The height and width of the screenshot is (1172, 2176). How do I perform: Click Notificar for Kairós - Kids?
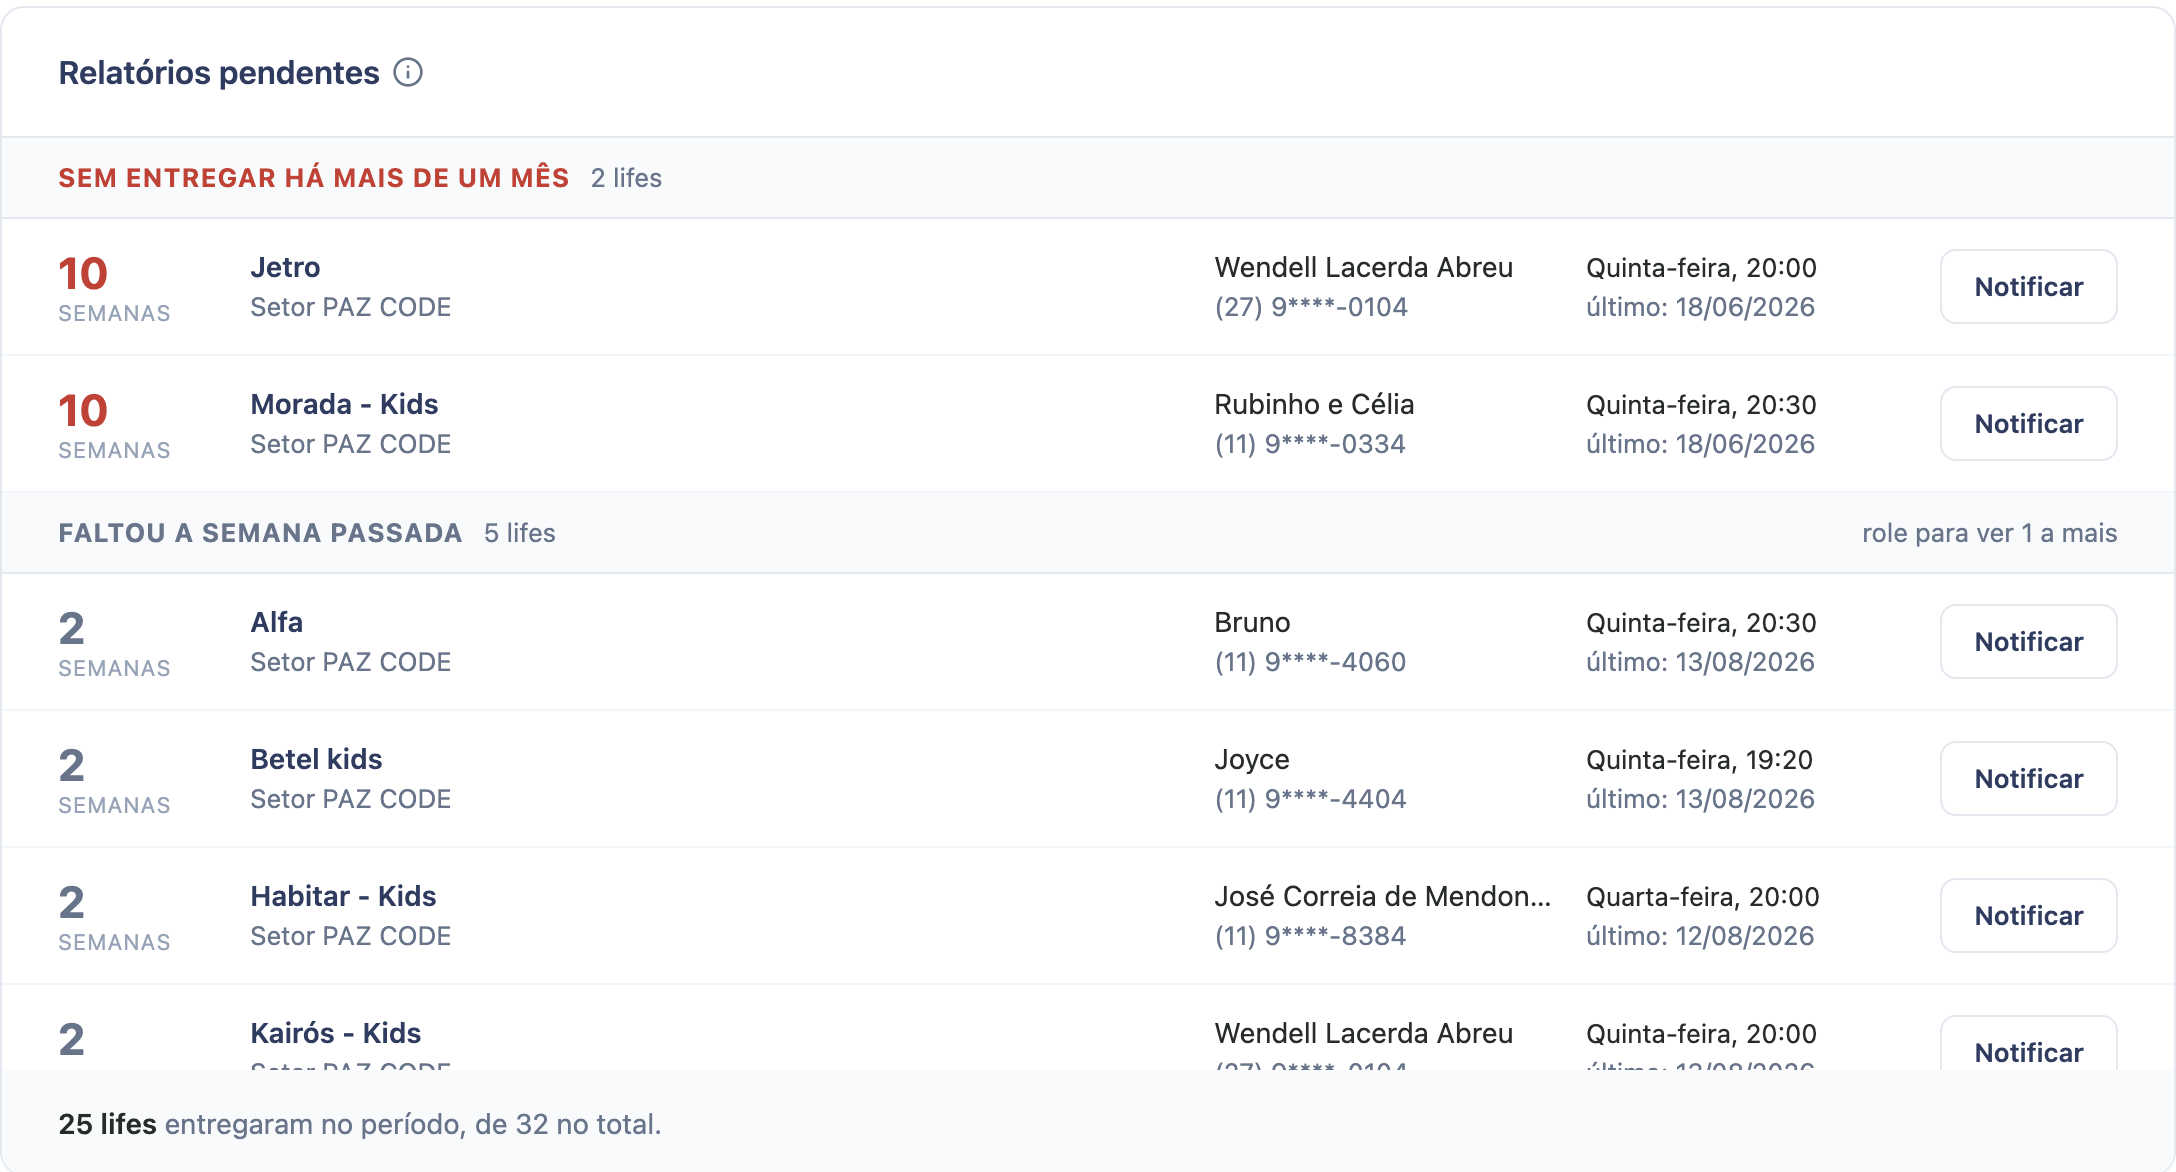[2028, 1044]
